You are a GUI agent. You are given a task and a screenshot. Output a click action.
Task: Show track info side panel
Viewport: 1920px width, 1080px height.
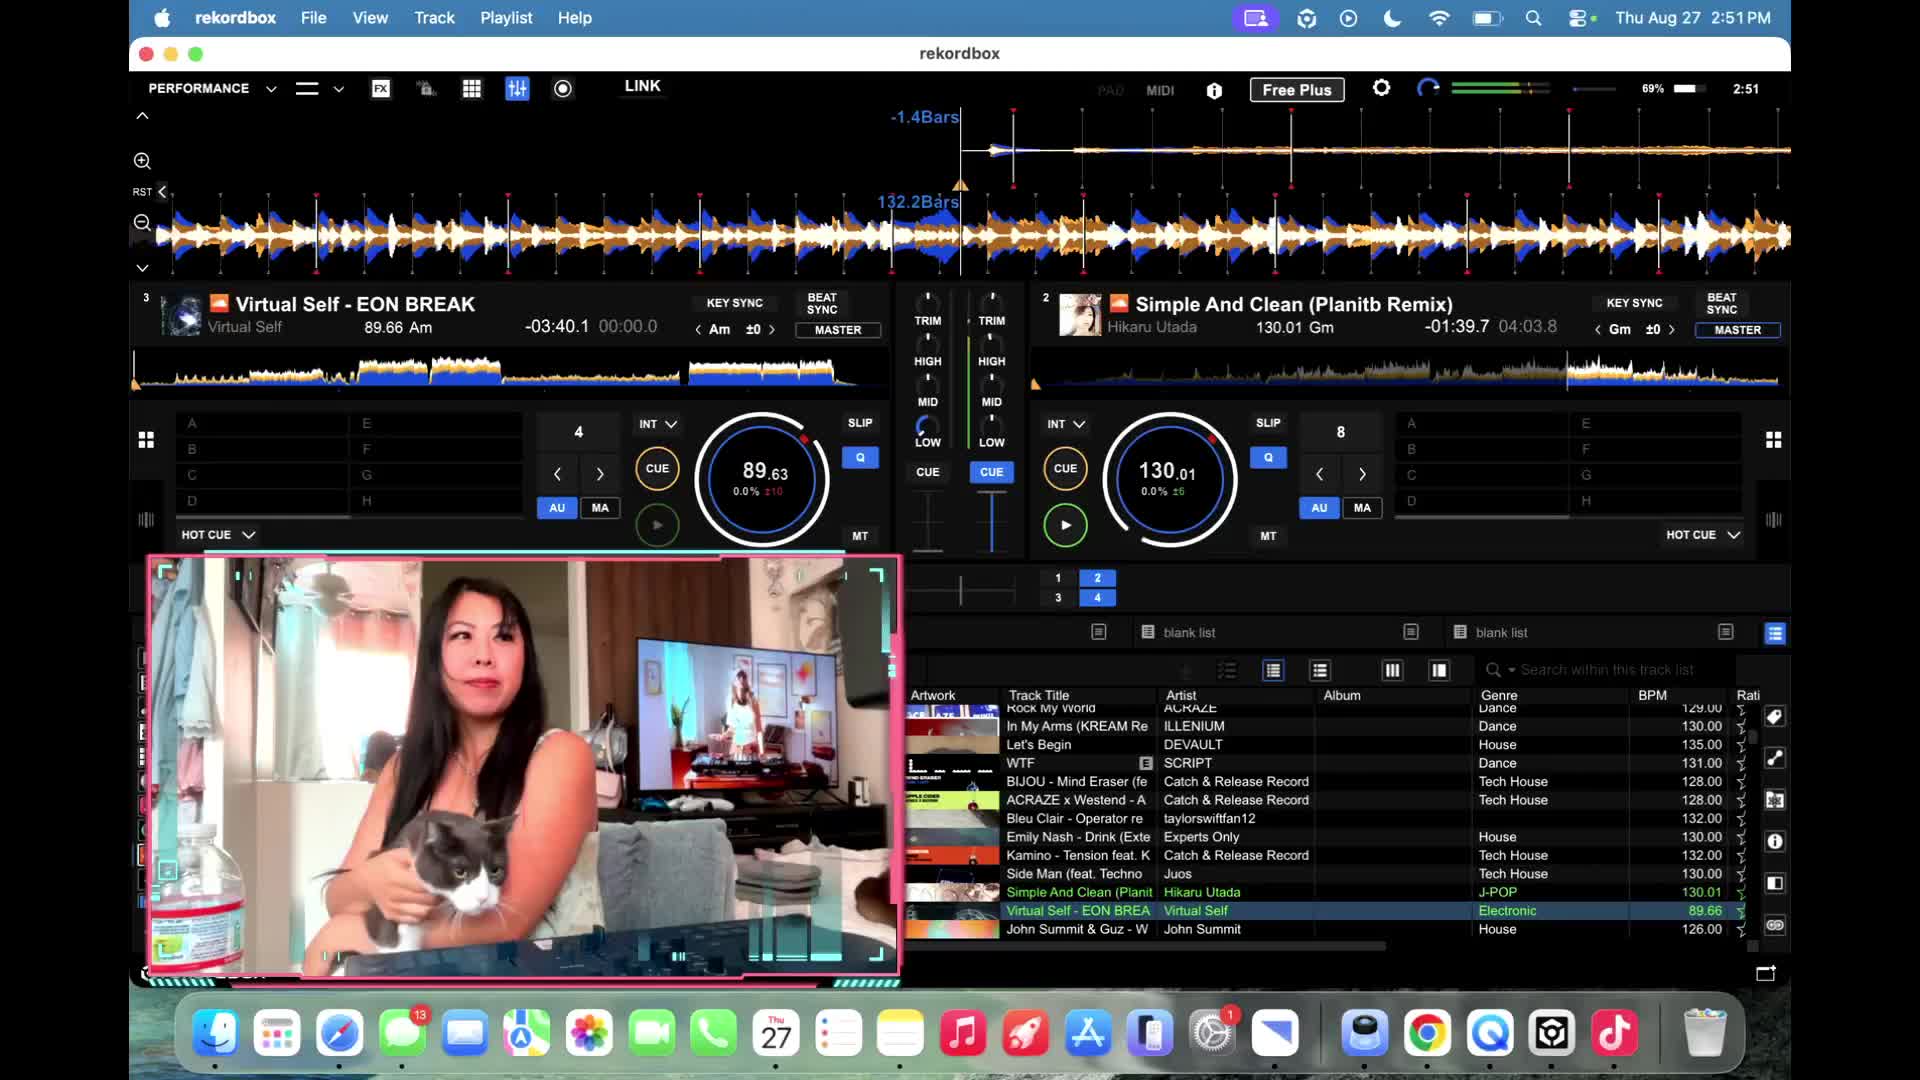(x=1775, y=841)
